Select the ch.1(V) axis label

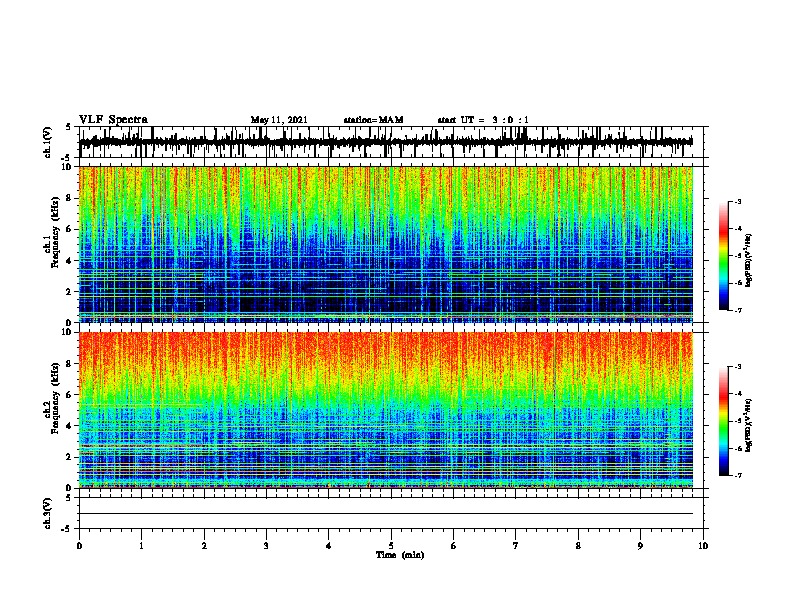(48, 142)
